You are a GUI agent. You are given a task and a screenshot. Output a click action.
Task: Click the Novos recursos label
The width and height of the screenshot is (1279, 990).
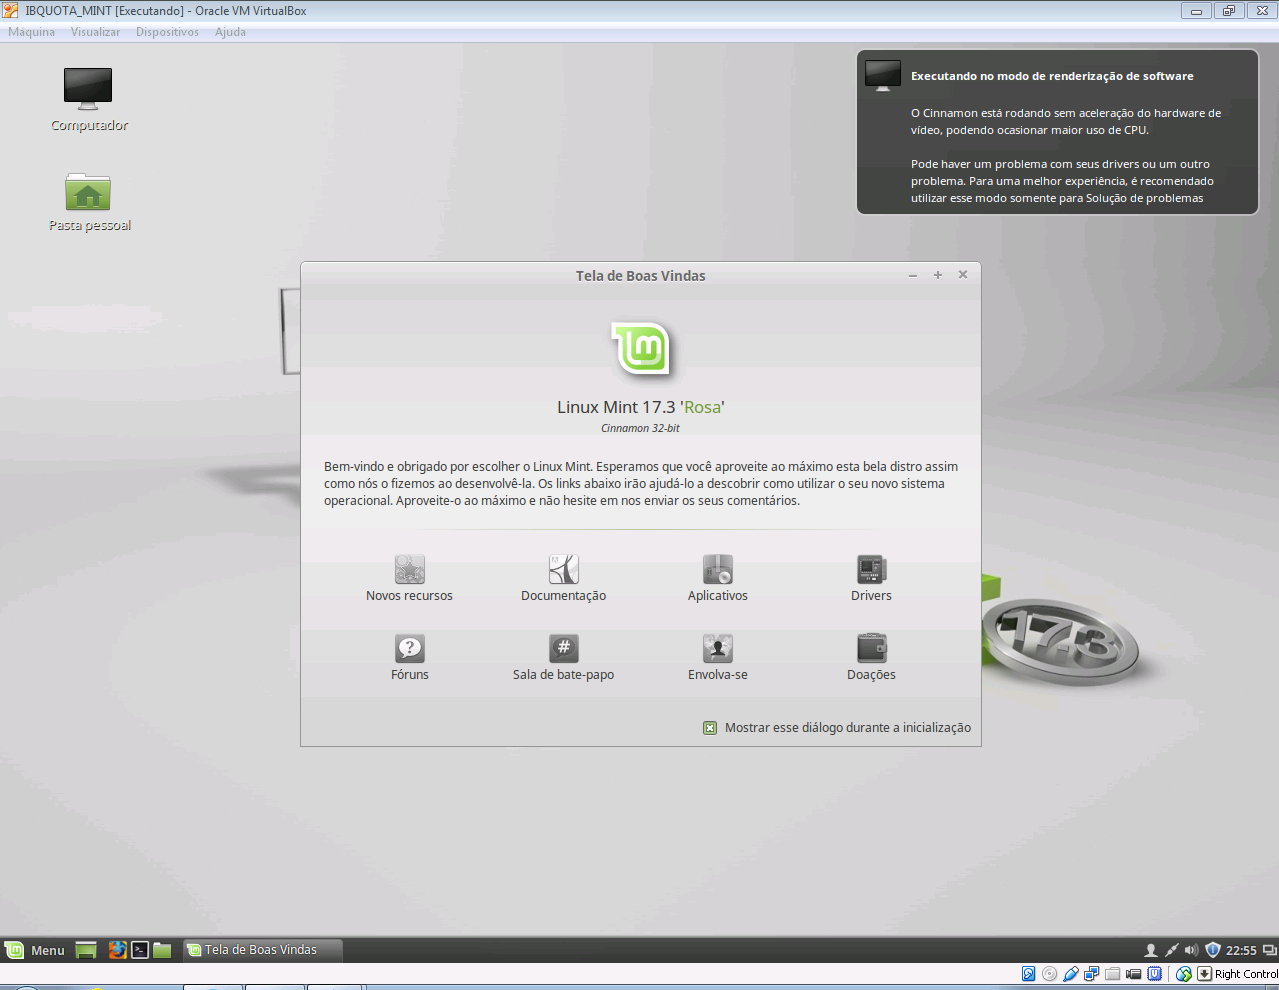point(409,596)
